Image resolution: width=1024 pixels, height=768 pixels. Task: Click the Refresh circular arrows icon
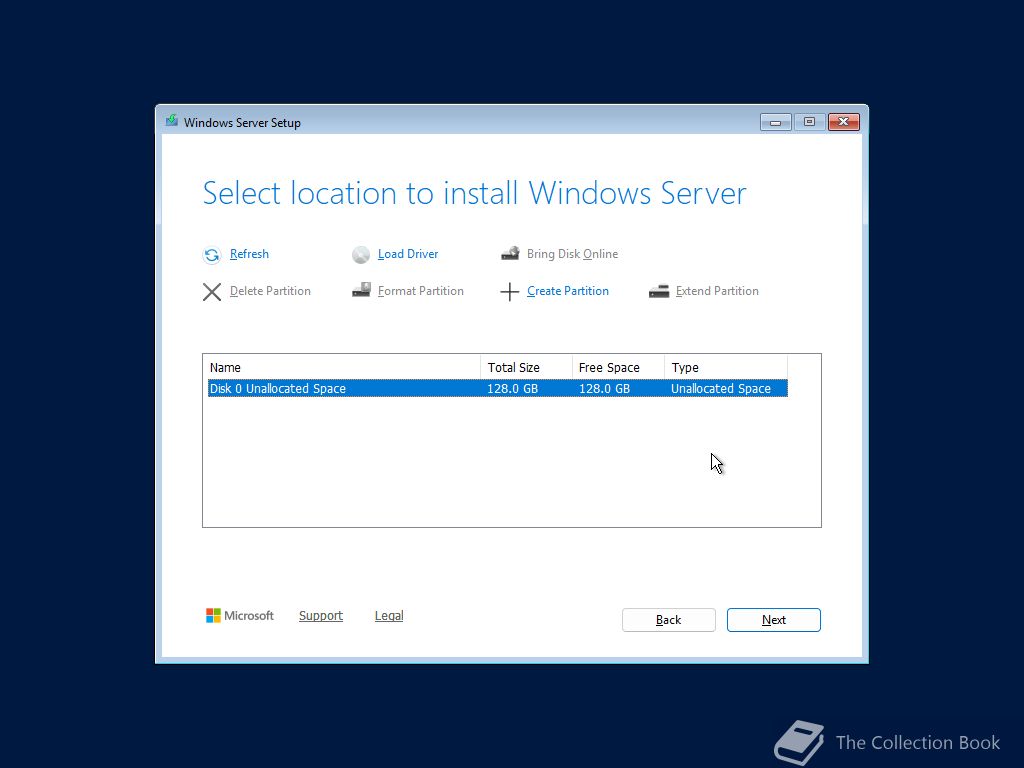click(x=212, y=255)
